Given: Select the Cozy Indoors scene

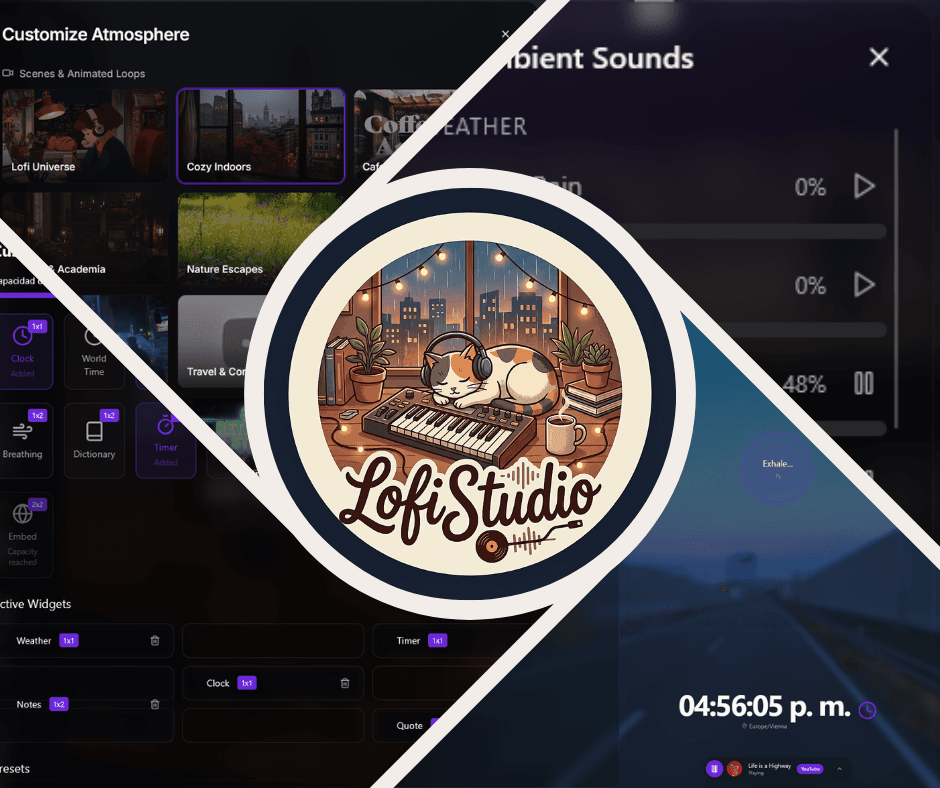Looking at the screenshot, I should click(x=260, y=136).
